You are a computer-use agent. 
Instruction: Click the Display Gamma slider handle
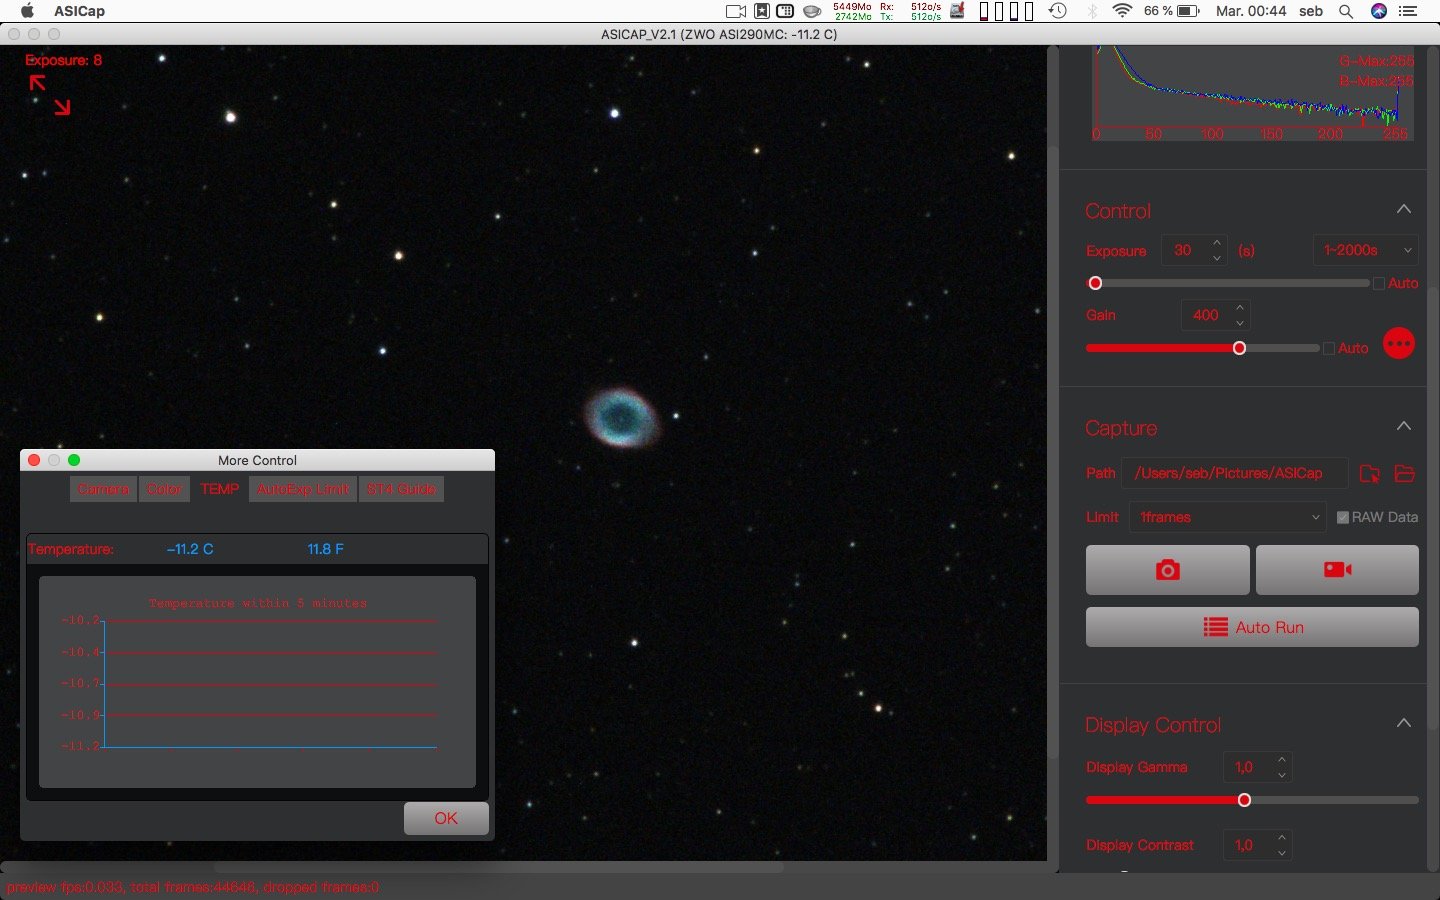1244,800
